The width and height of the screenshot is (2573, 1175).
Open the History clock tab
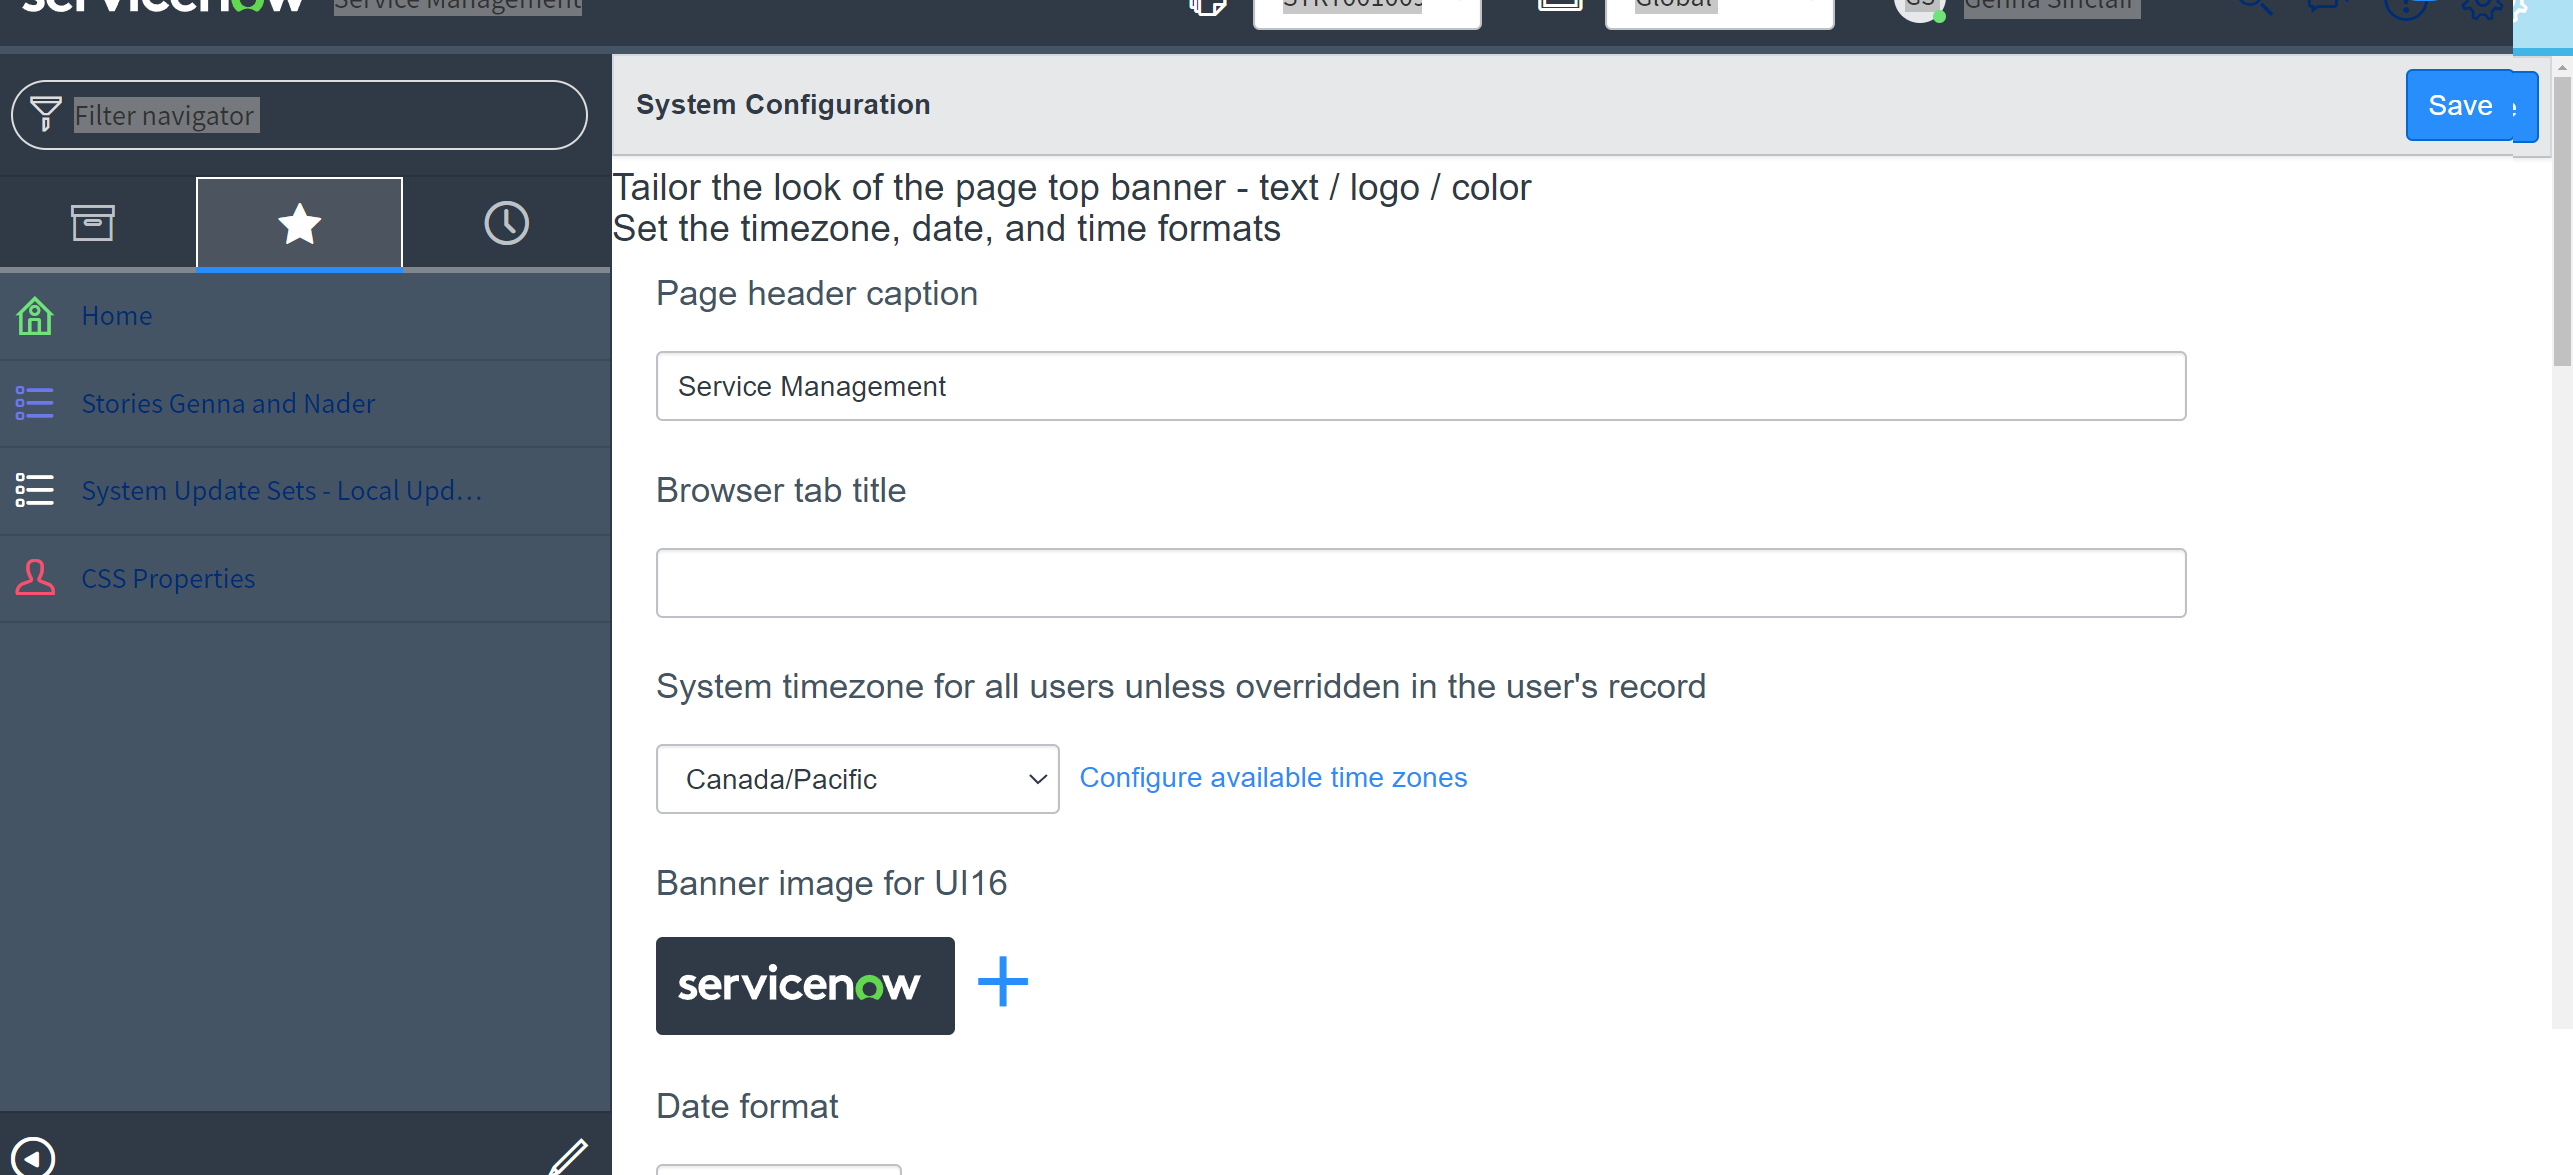pos(506,223)
